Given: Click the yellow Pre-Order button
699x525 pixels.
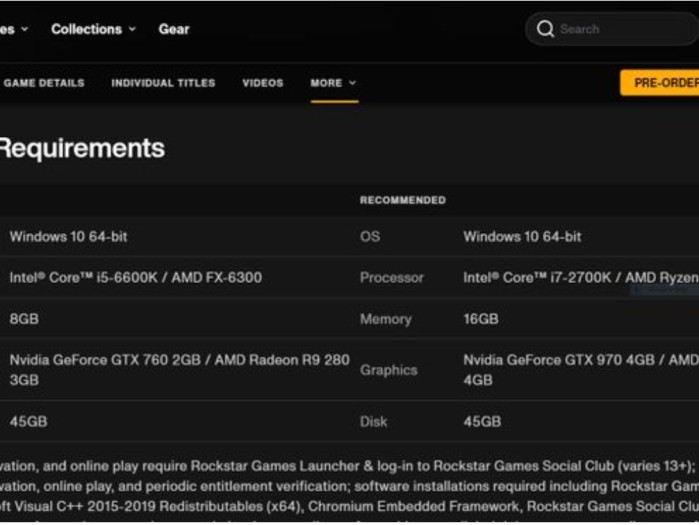Looking at the screenshot, I should (660, 83).
